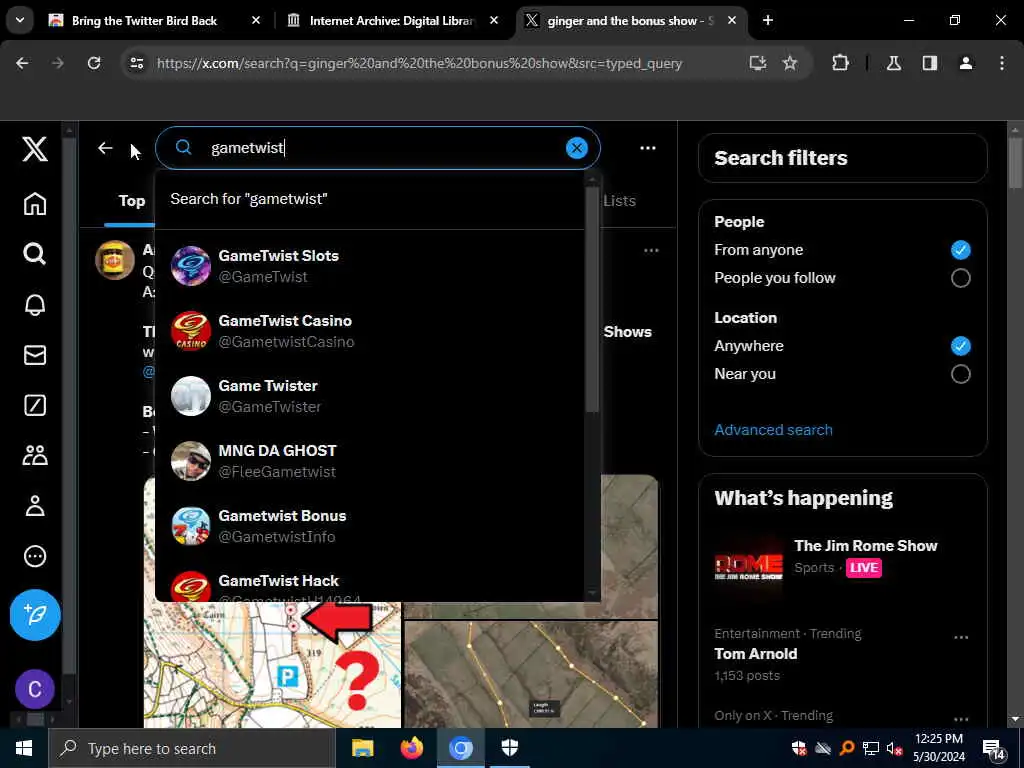Open Advanced search link
The height and width of the screenshot is (768, 1024).
click(773, 430)
